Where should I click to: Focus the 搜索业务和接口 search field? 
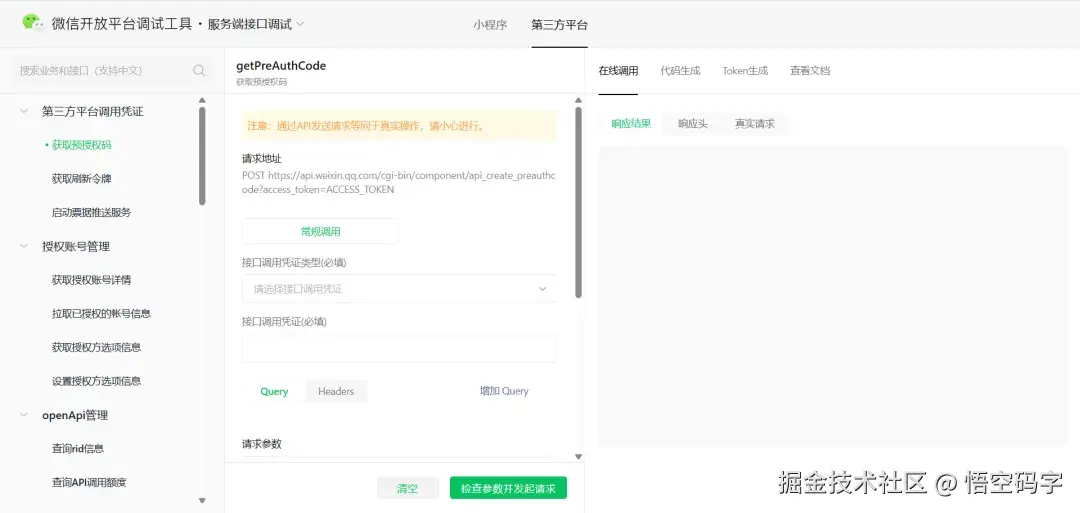coord(112,70)
